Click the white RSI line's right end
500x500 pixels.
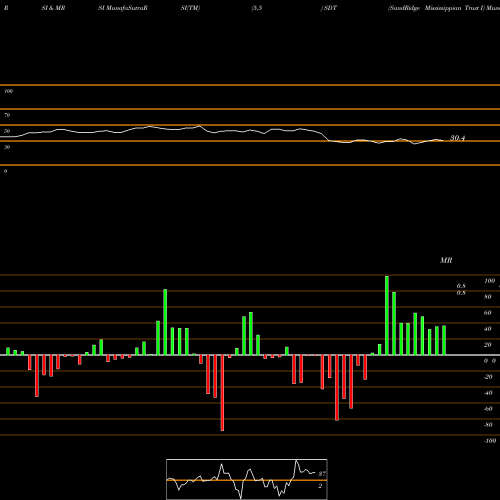pos(443,140)
